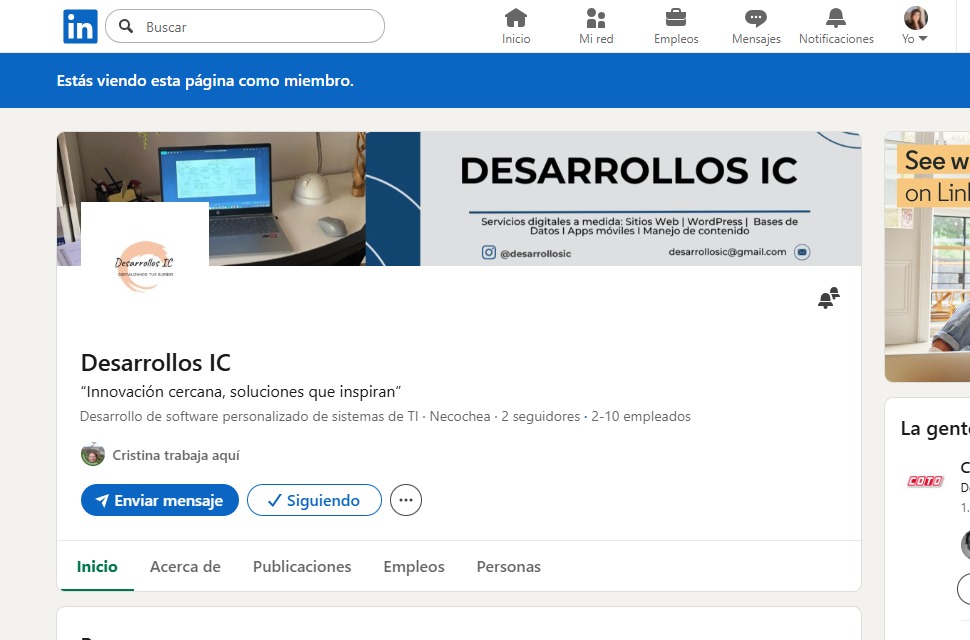Open Notificaciones bell icon
This screenshot has width=970, height=640.
[836, 18]
